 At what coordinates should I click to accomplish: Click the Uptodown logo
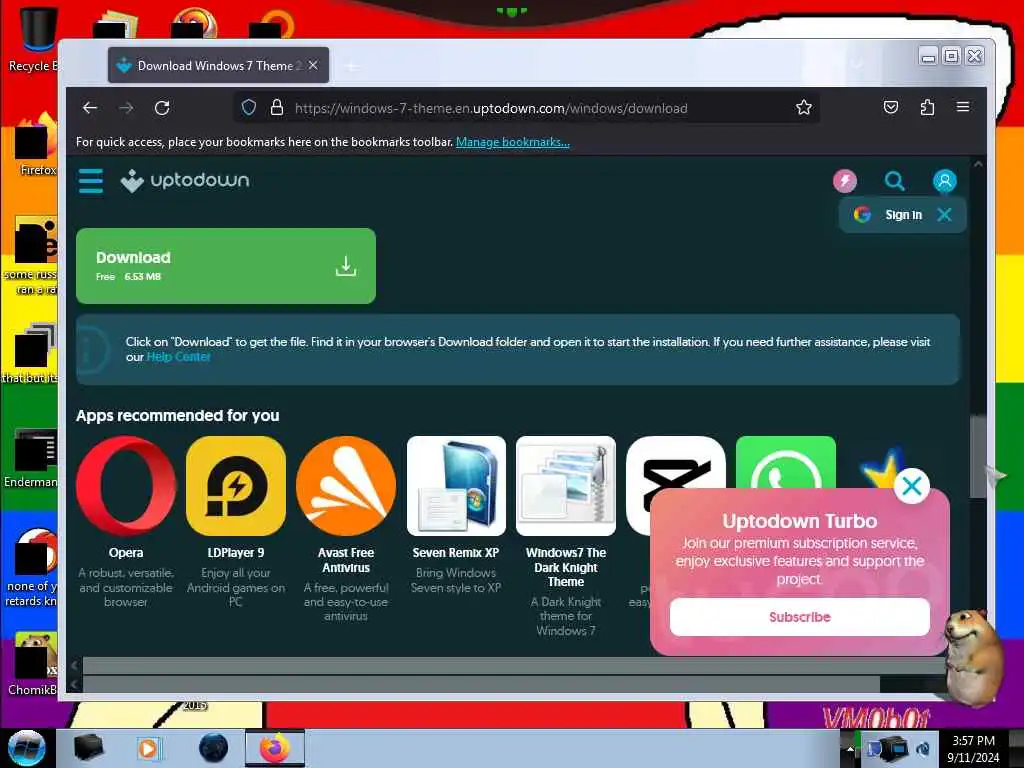click(185, 180)
